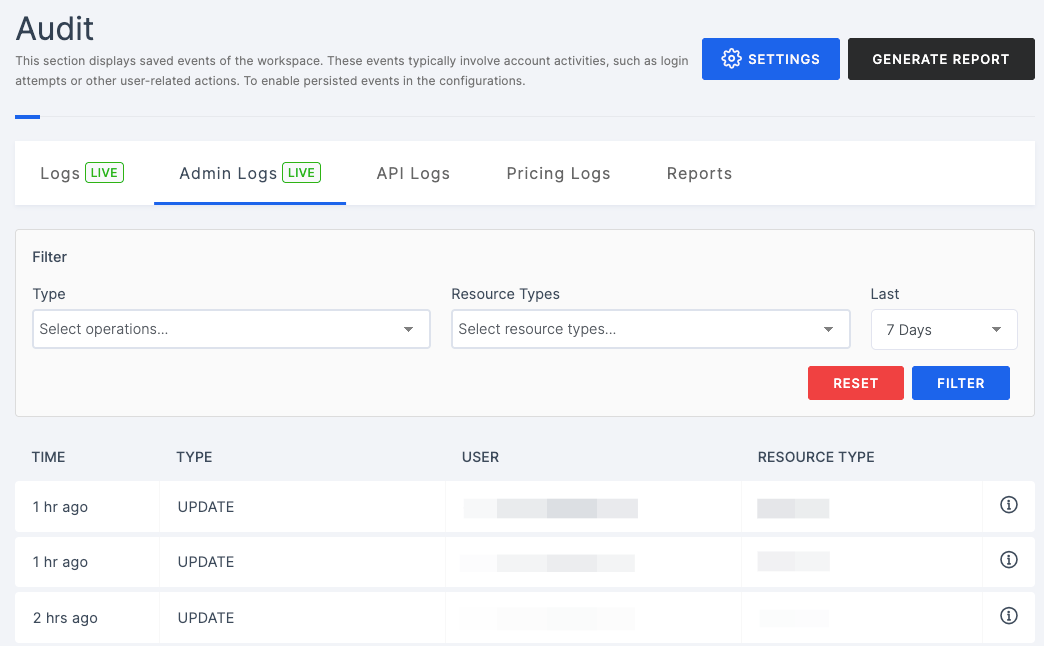This screenshot has width=1044, height=646.
Task: Click the info icon on the first log row
Action: pos(1008,506)
